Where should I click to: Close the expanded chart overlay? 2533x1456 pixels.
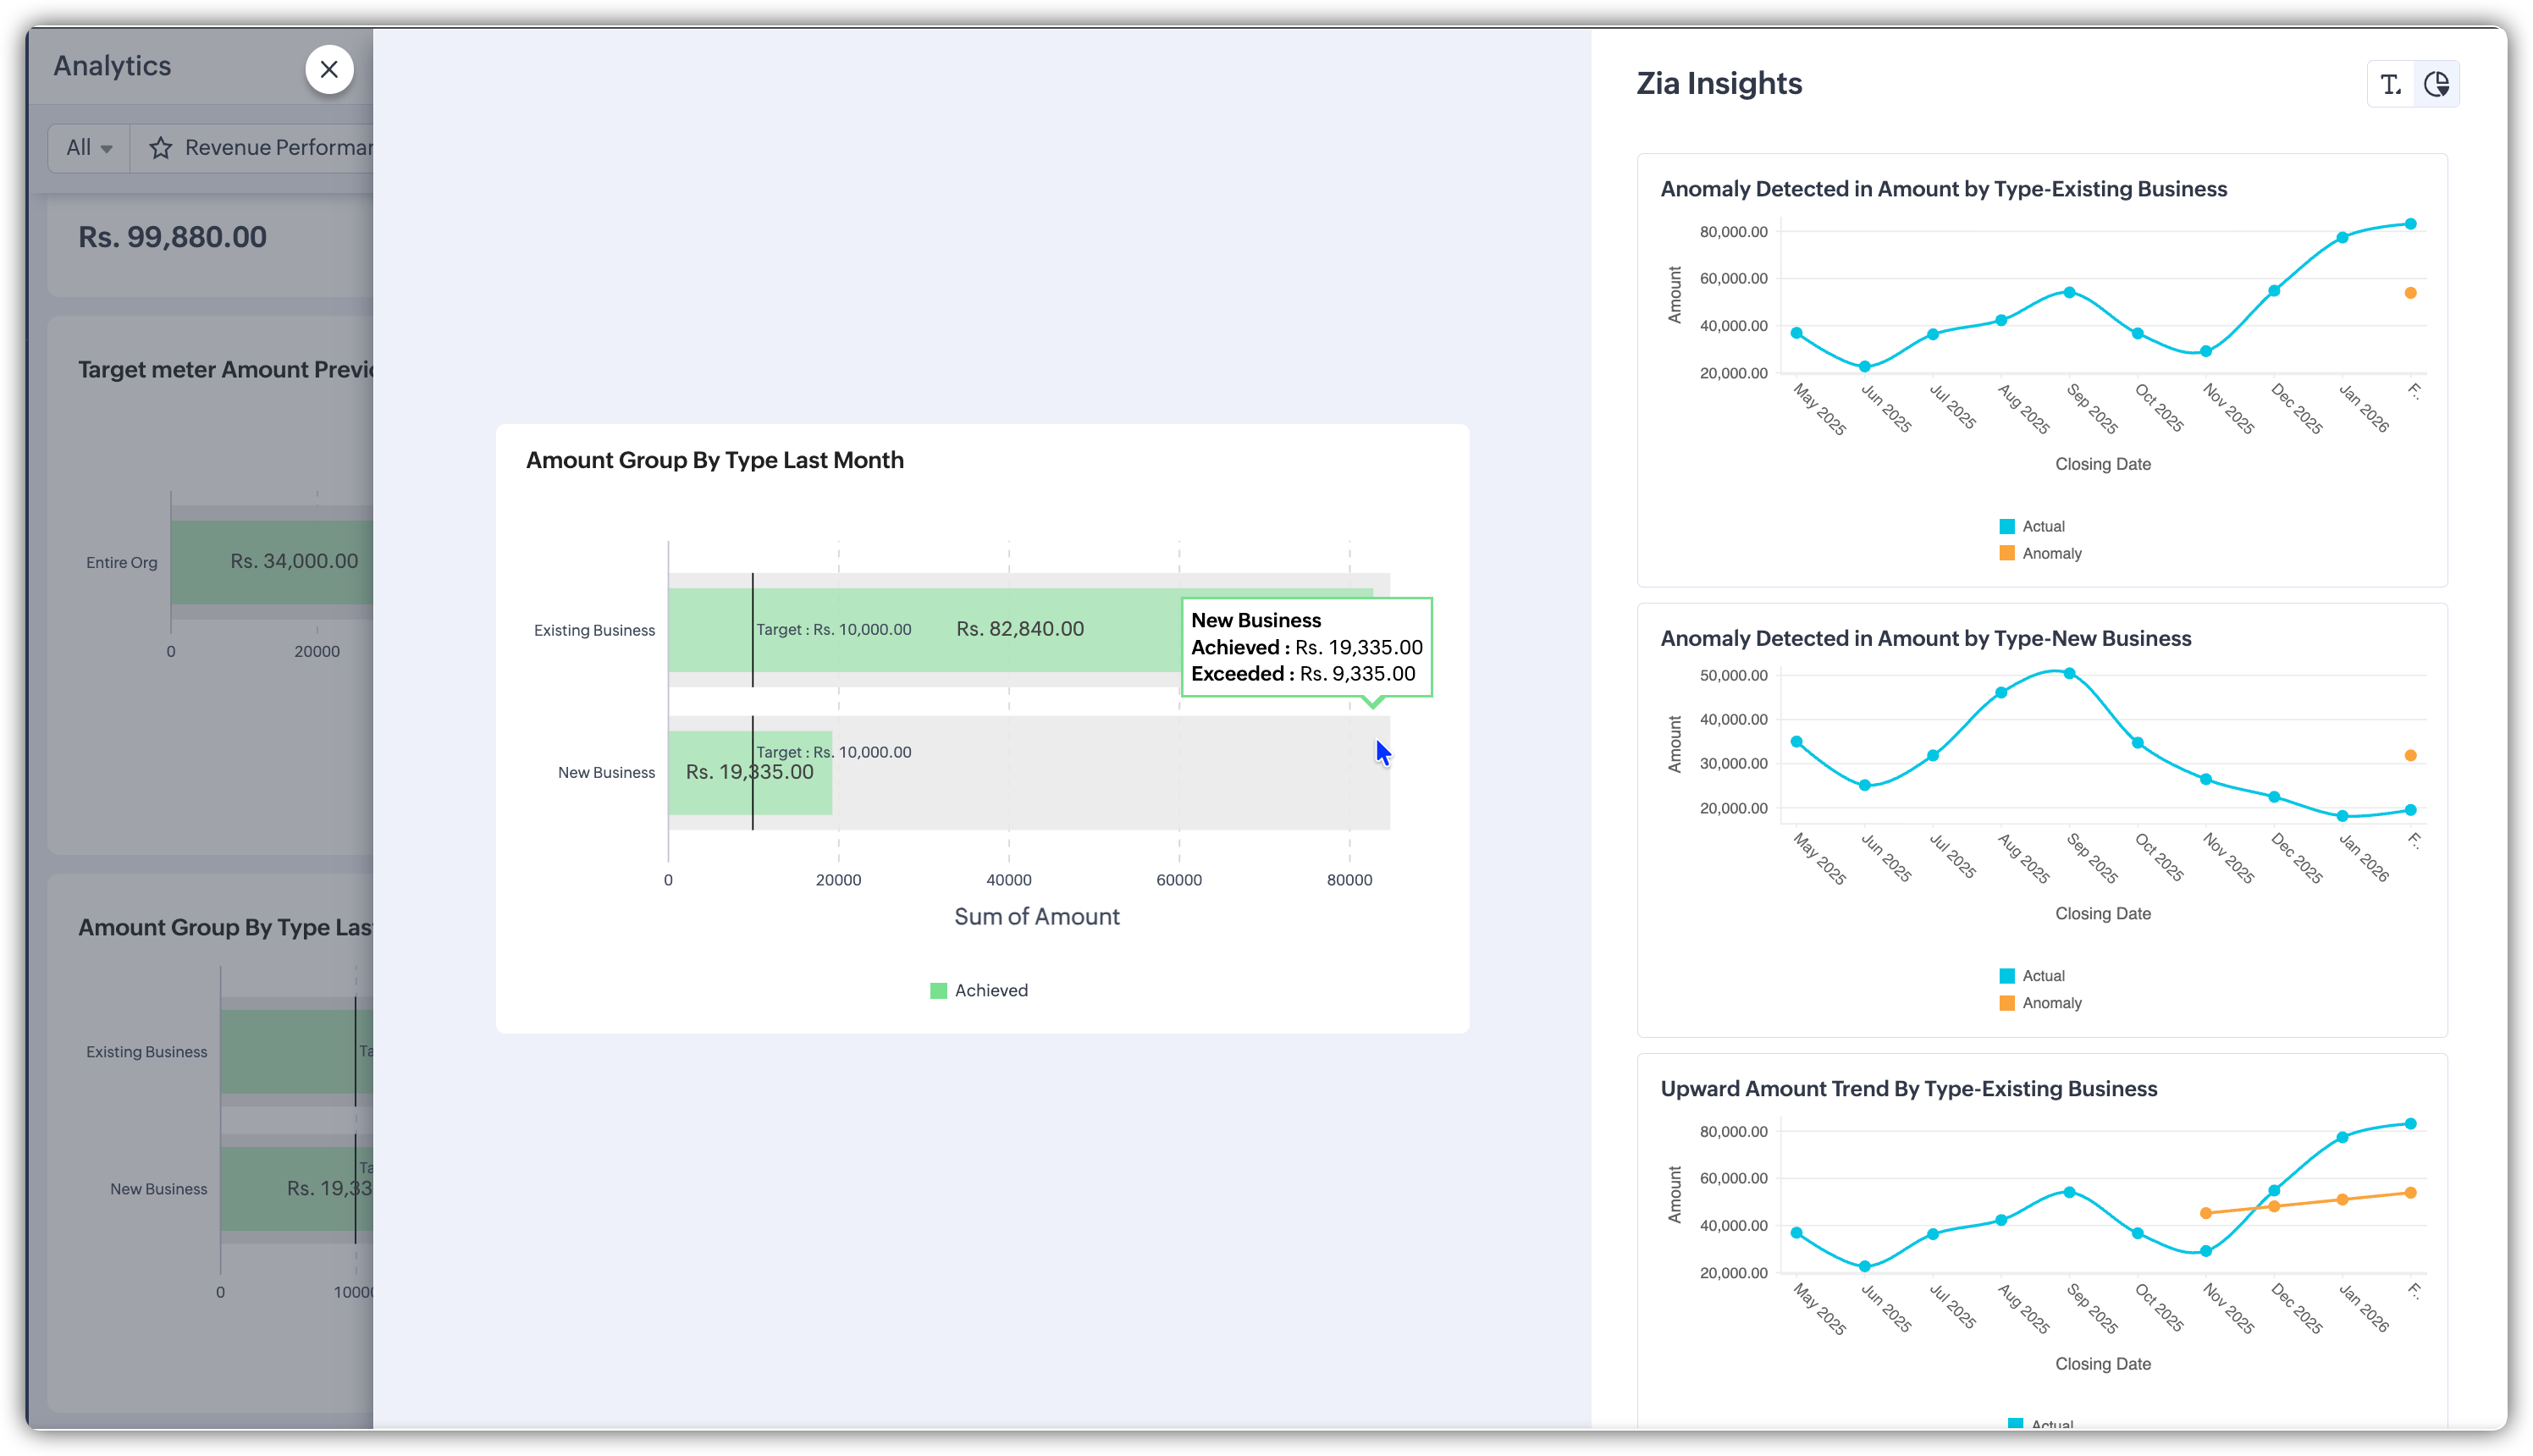click(329, 70)
